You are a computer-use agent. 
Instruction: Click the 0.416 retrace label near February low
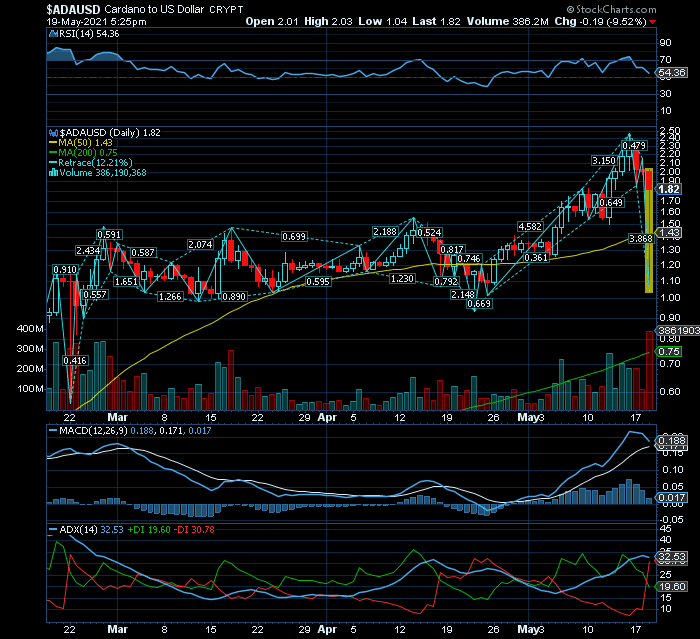[75, 360]
